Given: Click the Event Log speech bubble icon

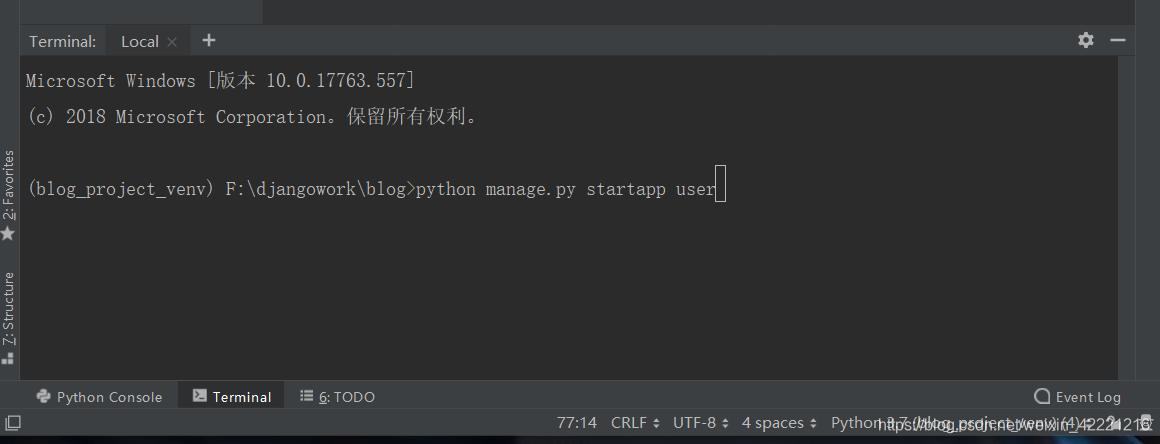Looking at the screenshot, I should 1042,397.
